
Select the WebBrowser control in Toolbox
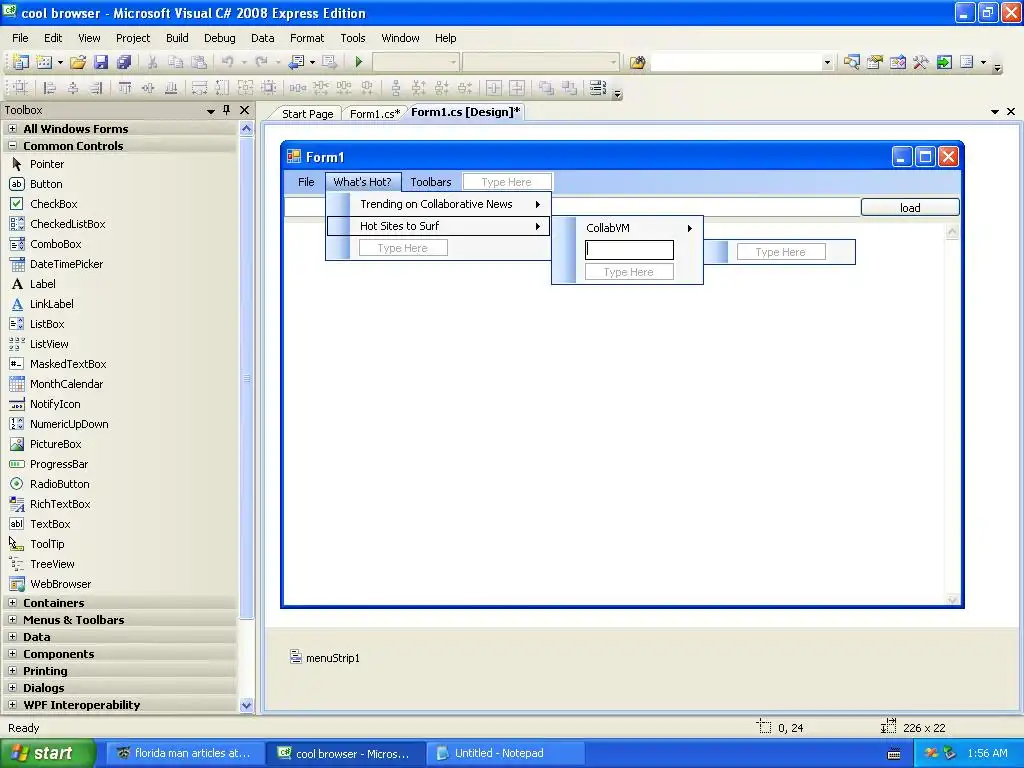60,584
